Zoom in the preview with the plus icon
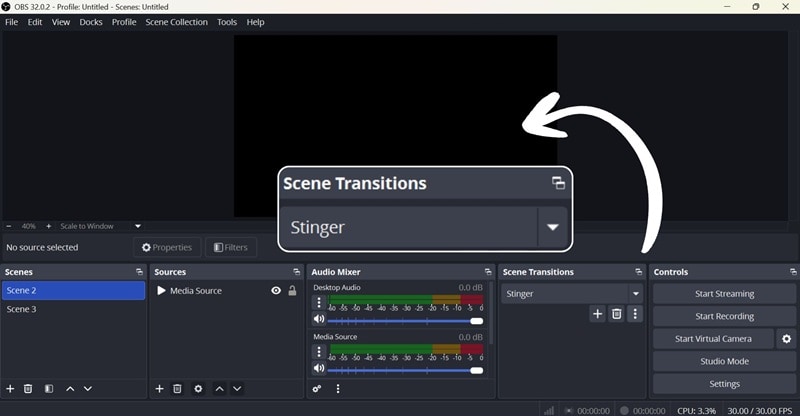Screen dimensions: 800x416 [48, 226]
